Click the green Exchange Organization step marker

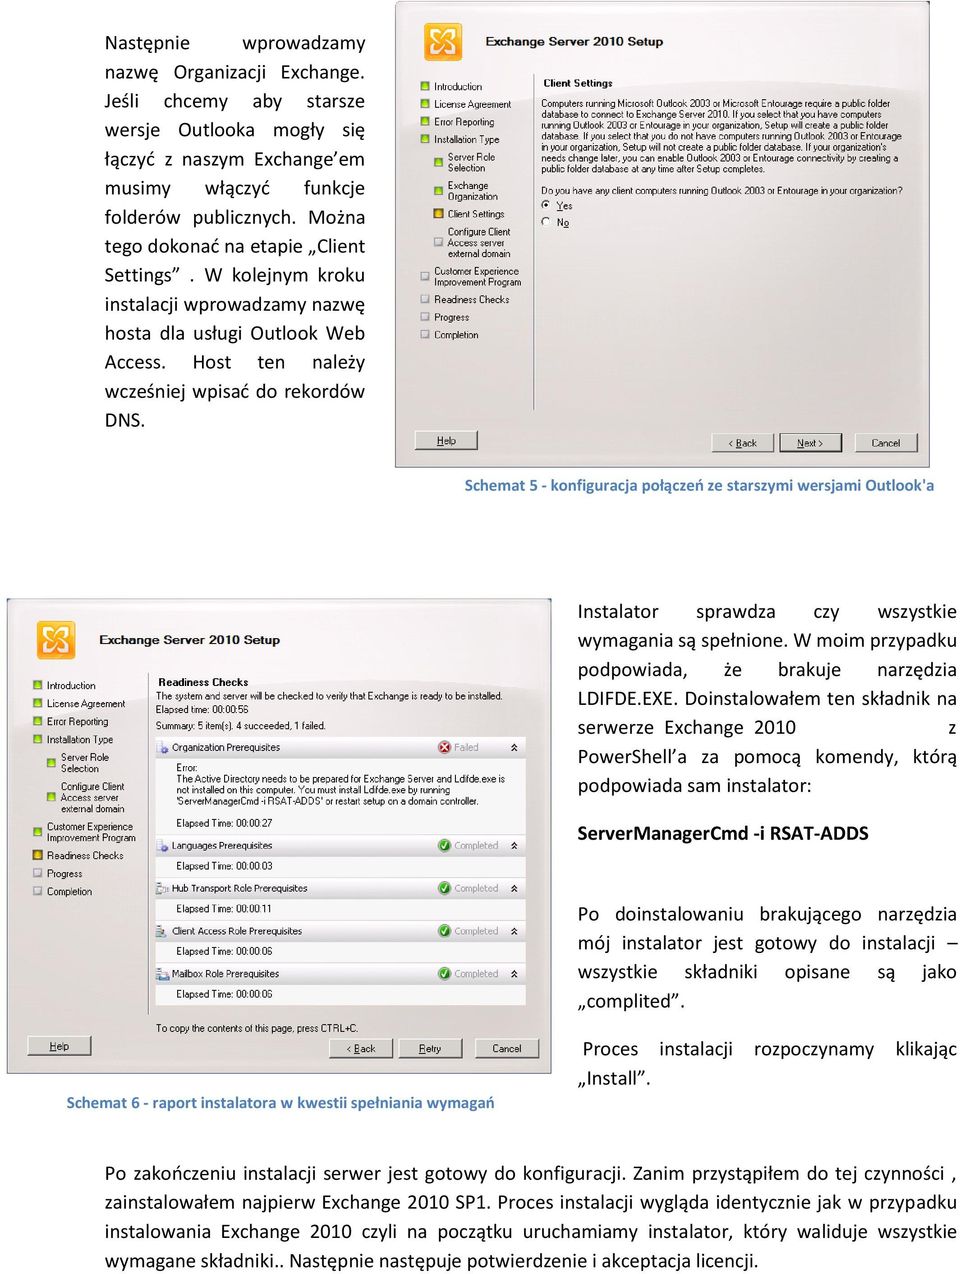pos(438,190)
